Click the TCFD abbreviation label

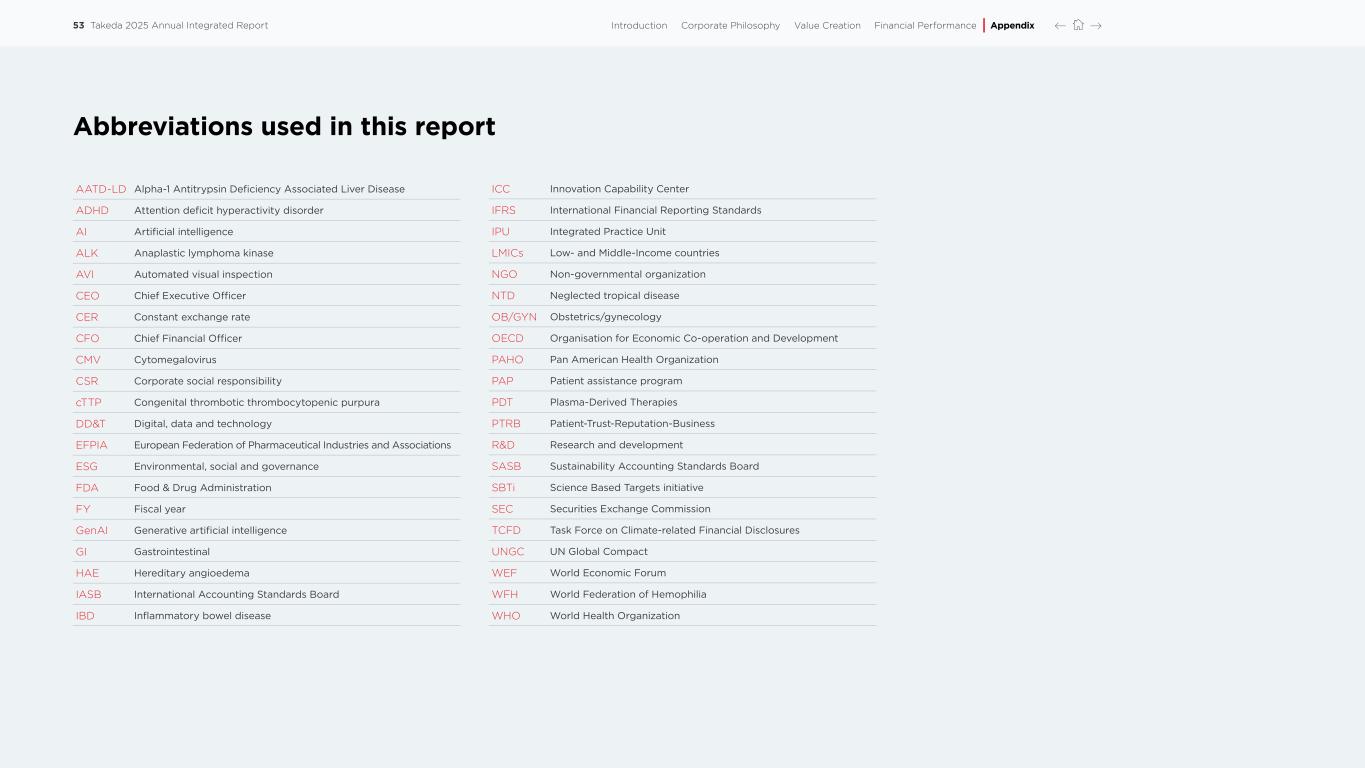(x=506, y=531)
